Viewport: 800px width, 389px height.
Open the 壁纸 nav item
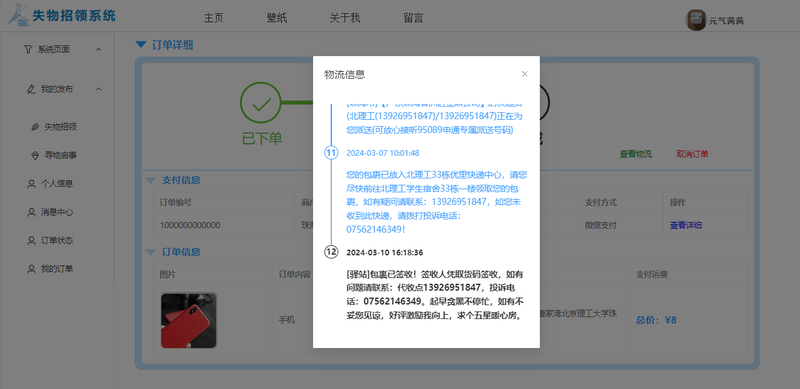(x=277, y=18)
